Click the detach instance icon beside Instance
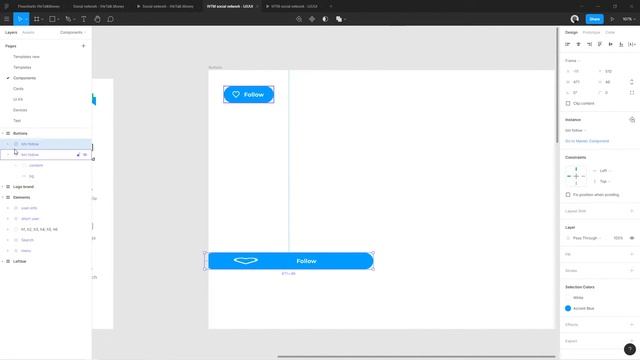Viewport: 640px width, 360px height. point(632,120)
